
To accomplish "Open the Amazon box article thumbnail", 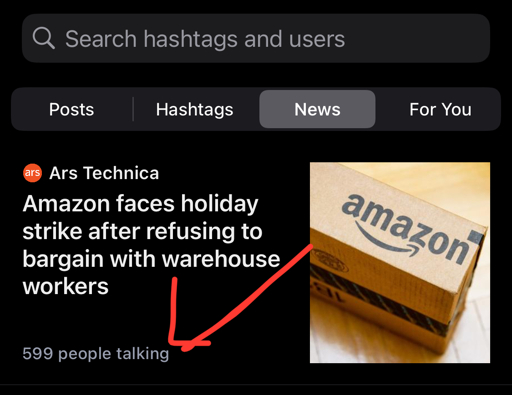I will pyautogui.click(x=400, y=262).
